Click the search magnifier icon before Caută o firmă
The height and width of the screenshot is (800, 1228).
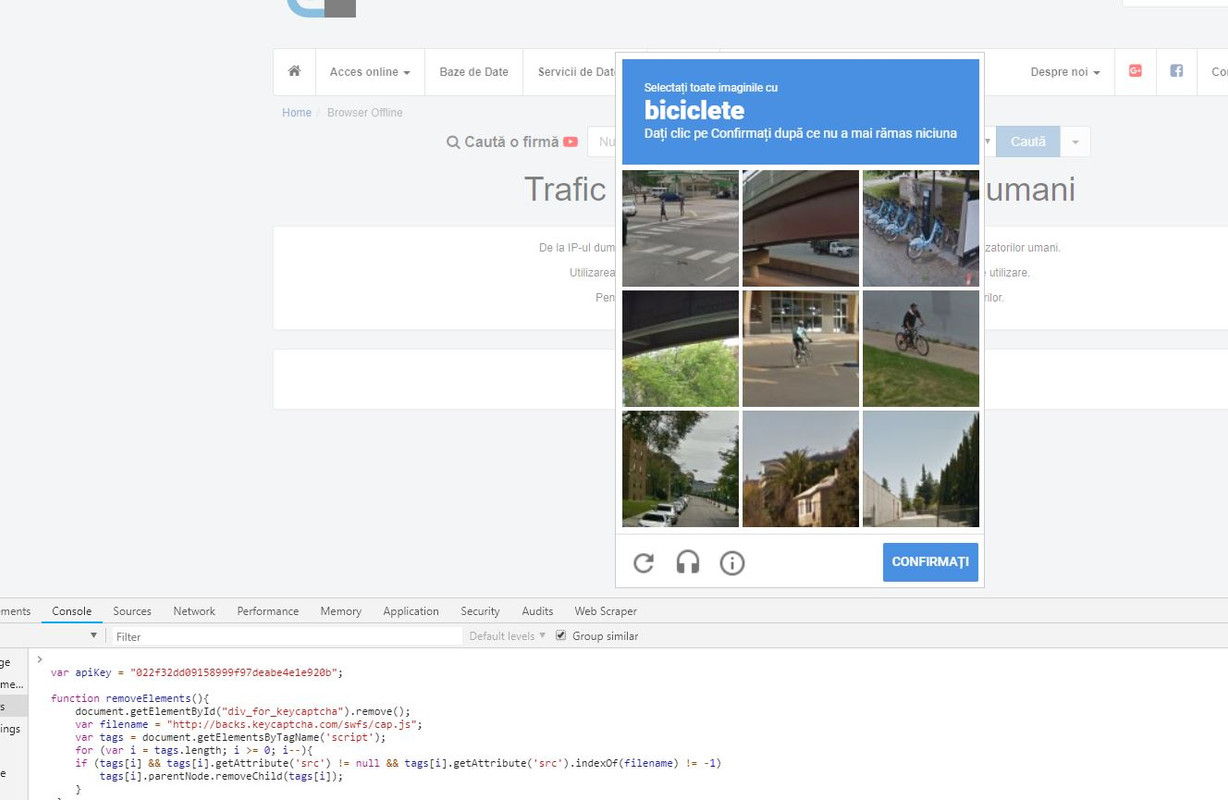tap(453, 142)
